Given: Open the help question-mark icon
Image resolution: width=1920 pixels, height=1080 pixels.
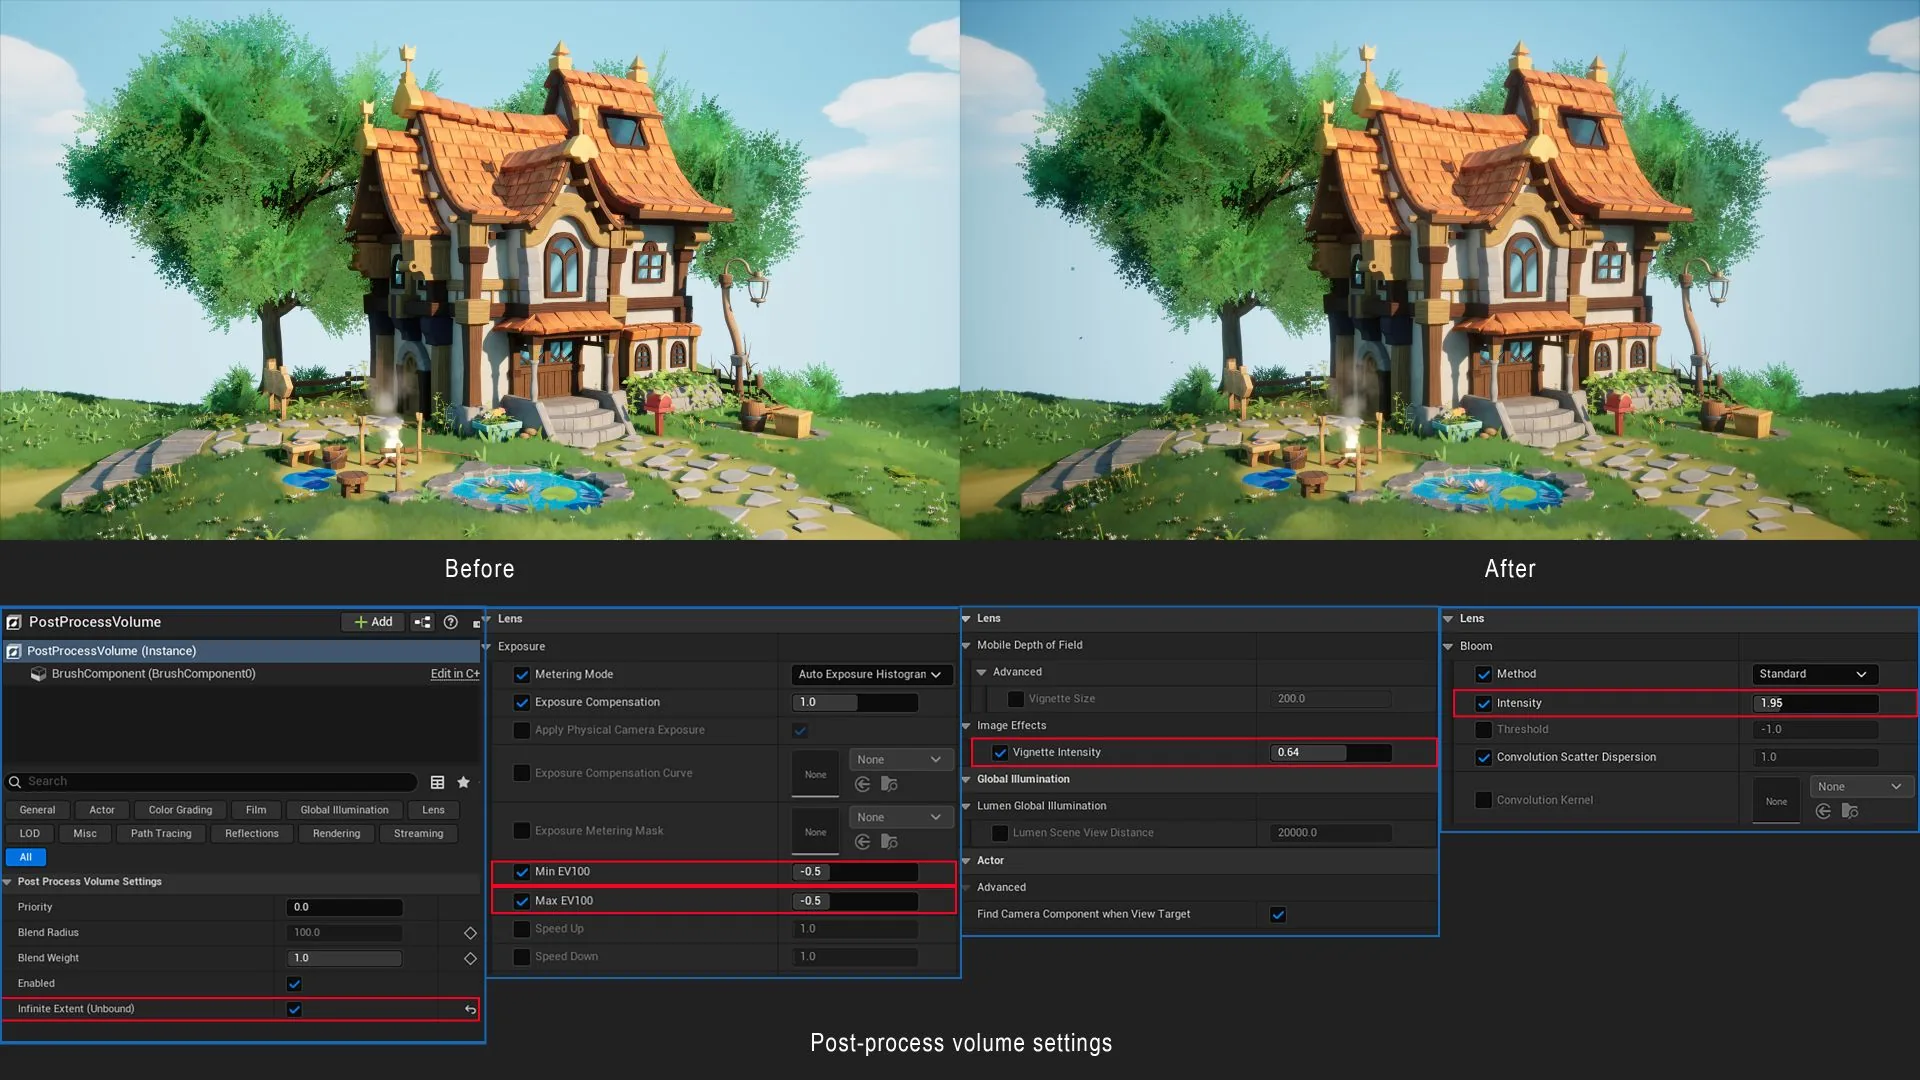Looking at the screenshot, I should click(x=451, y=622).
